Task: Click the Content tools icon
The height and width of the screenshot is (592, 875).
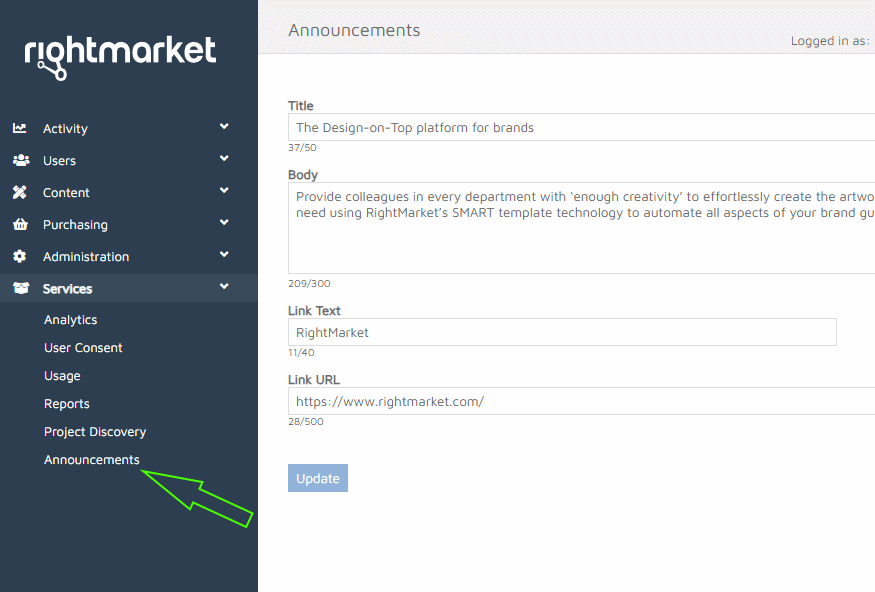Action: coord(20,192)
